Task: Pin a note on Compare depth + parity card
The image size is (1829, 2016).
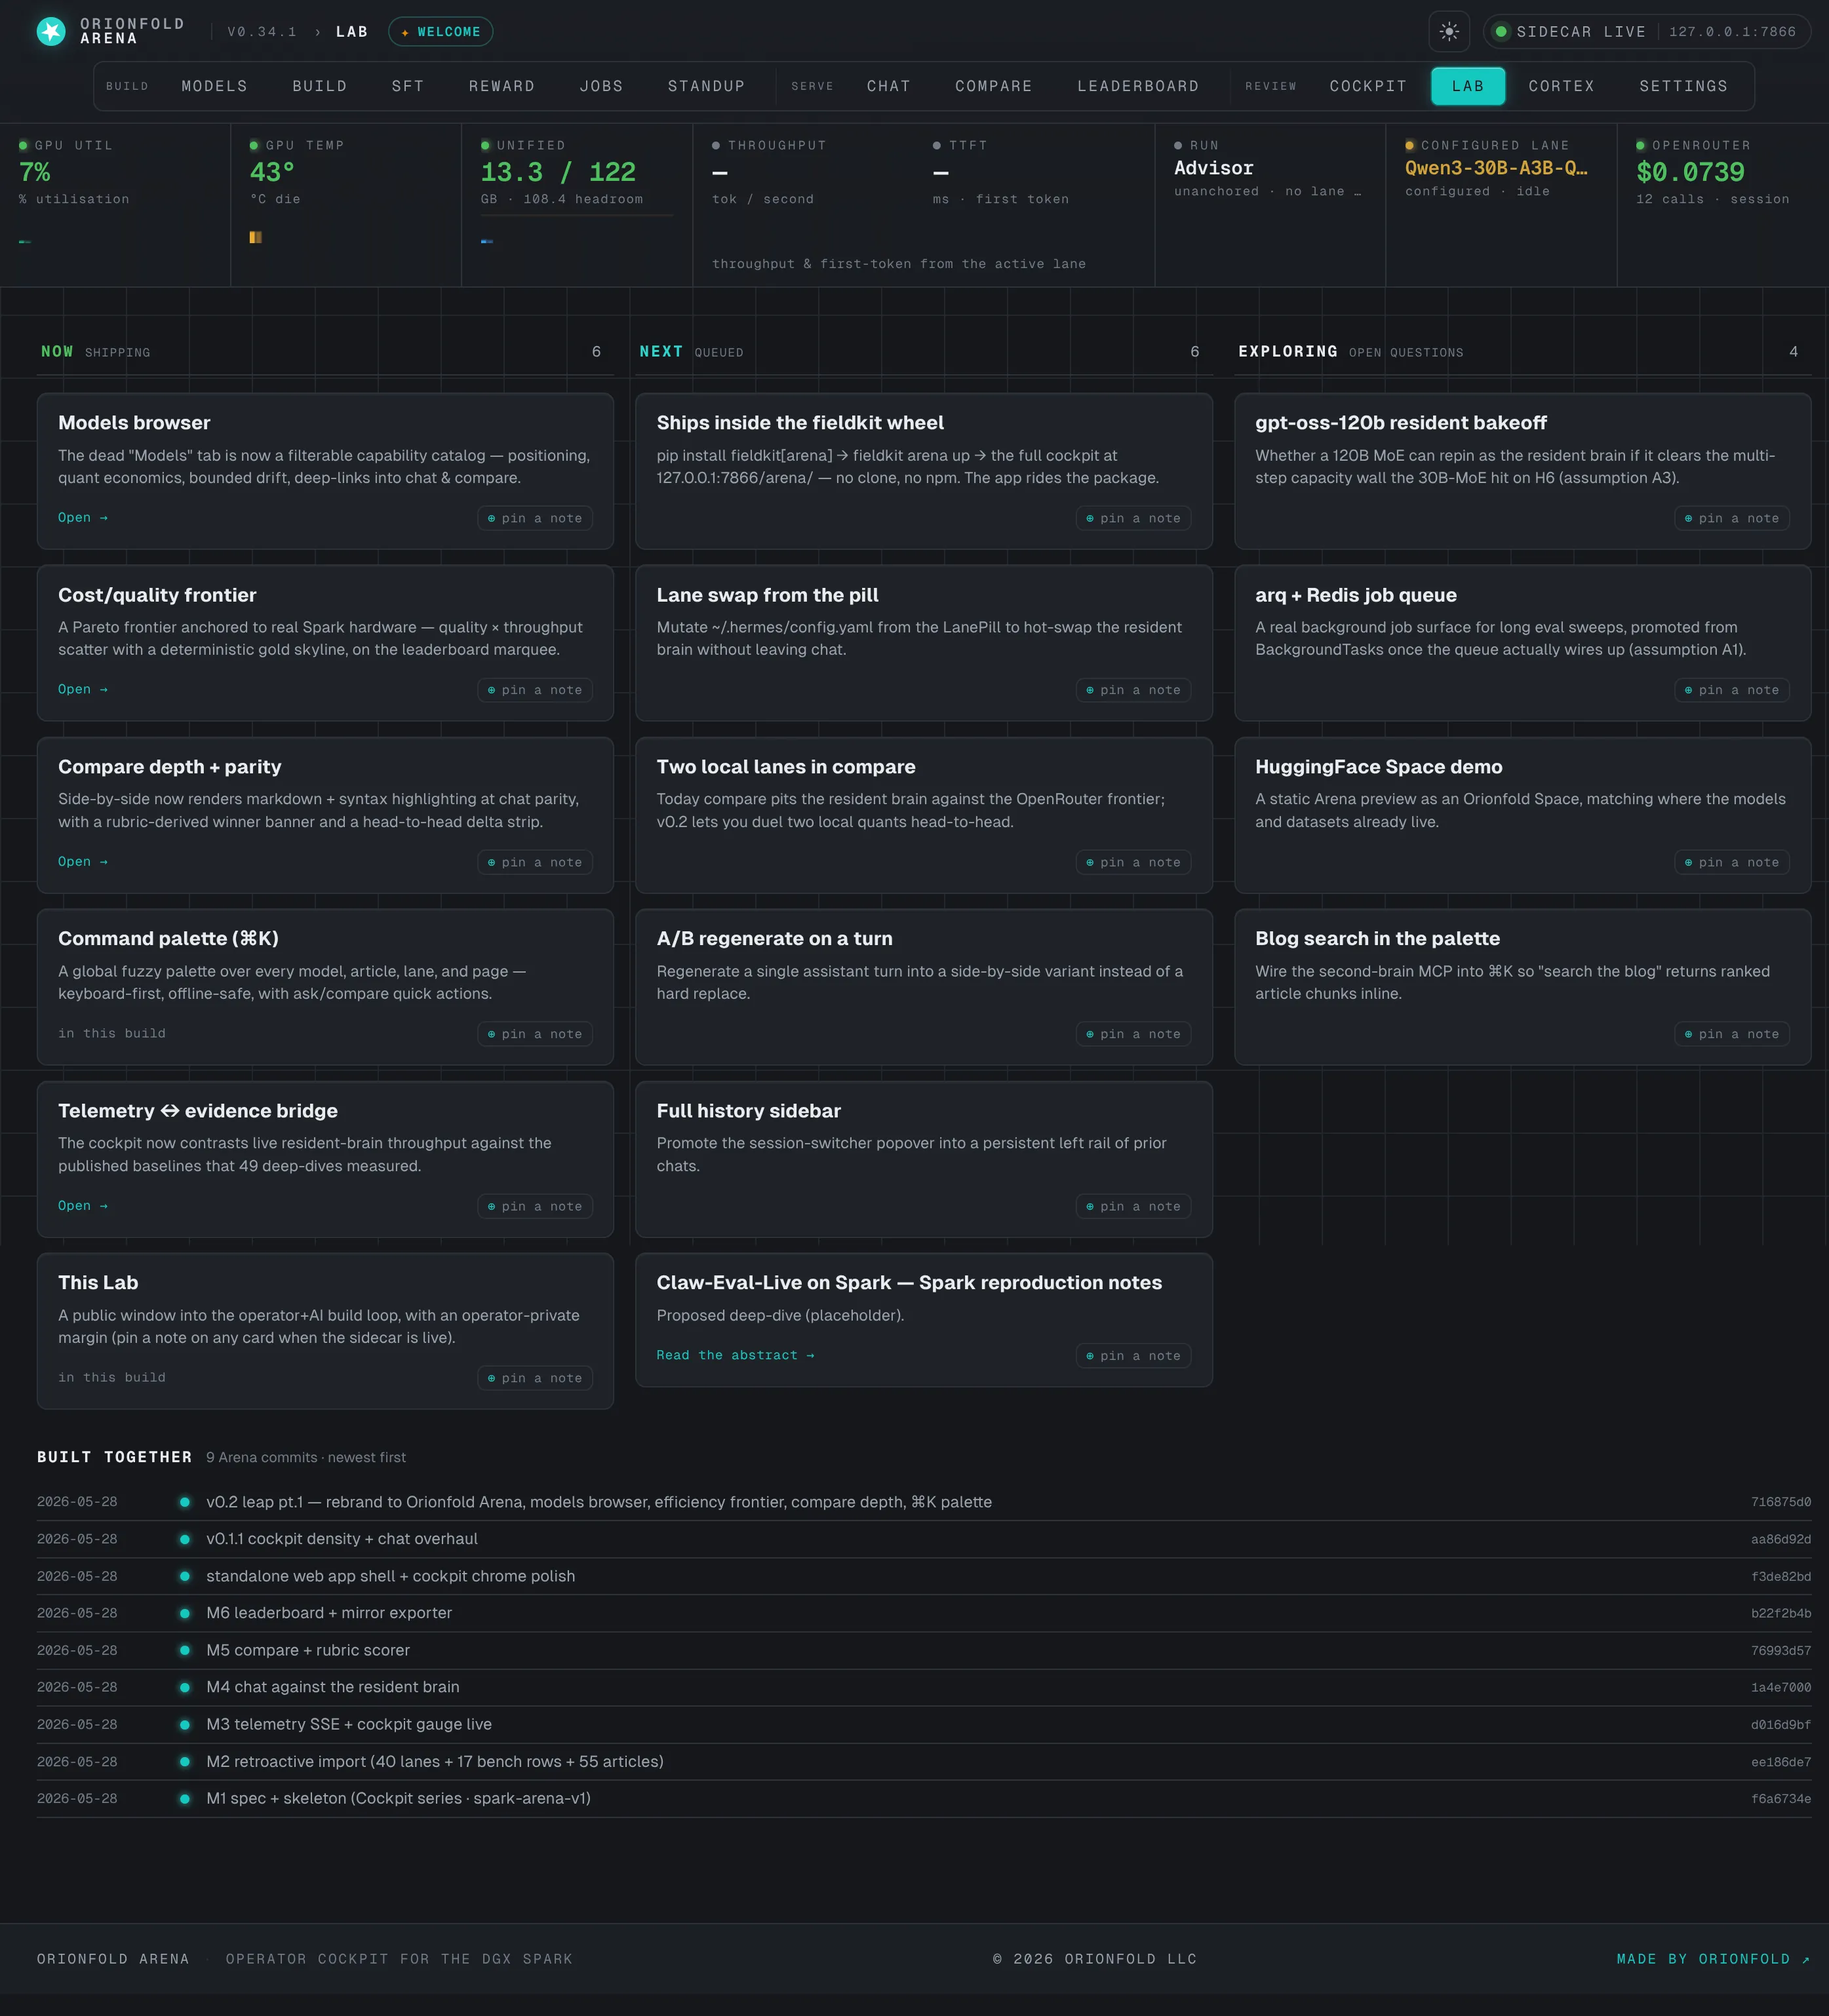Action: pos(535,862)
